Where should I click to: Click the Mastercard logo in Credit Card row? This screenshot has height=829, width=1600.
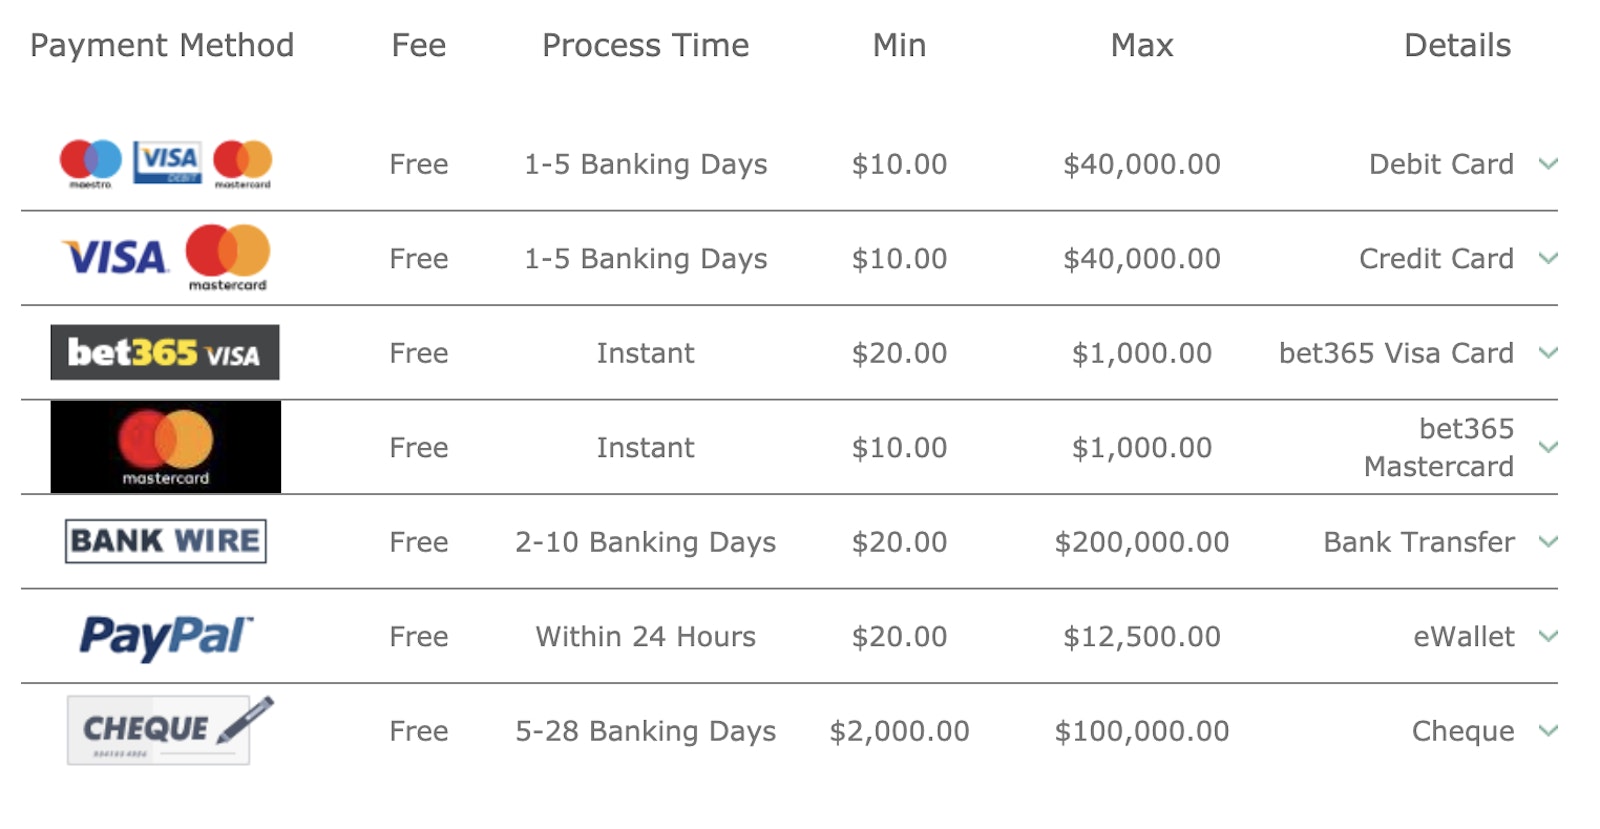(x=228, y=257)
